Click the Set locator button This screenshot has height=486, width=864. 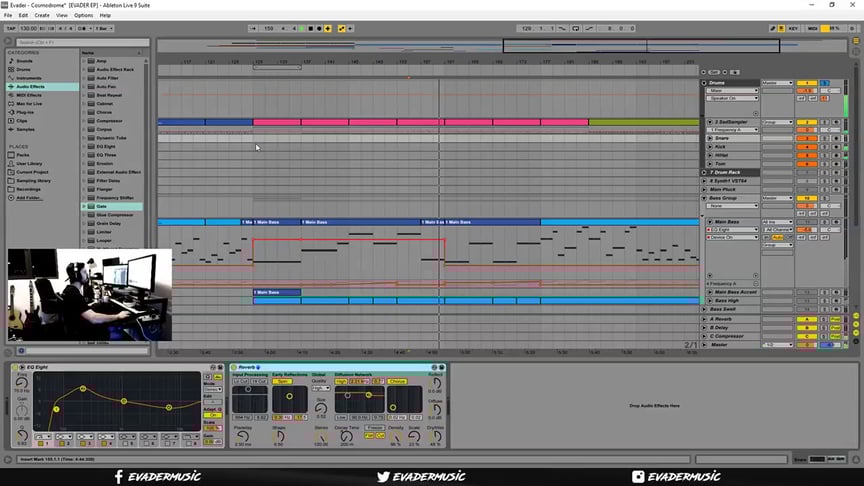point(714,72)
